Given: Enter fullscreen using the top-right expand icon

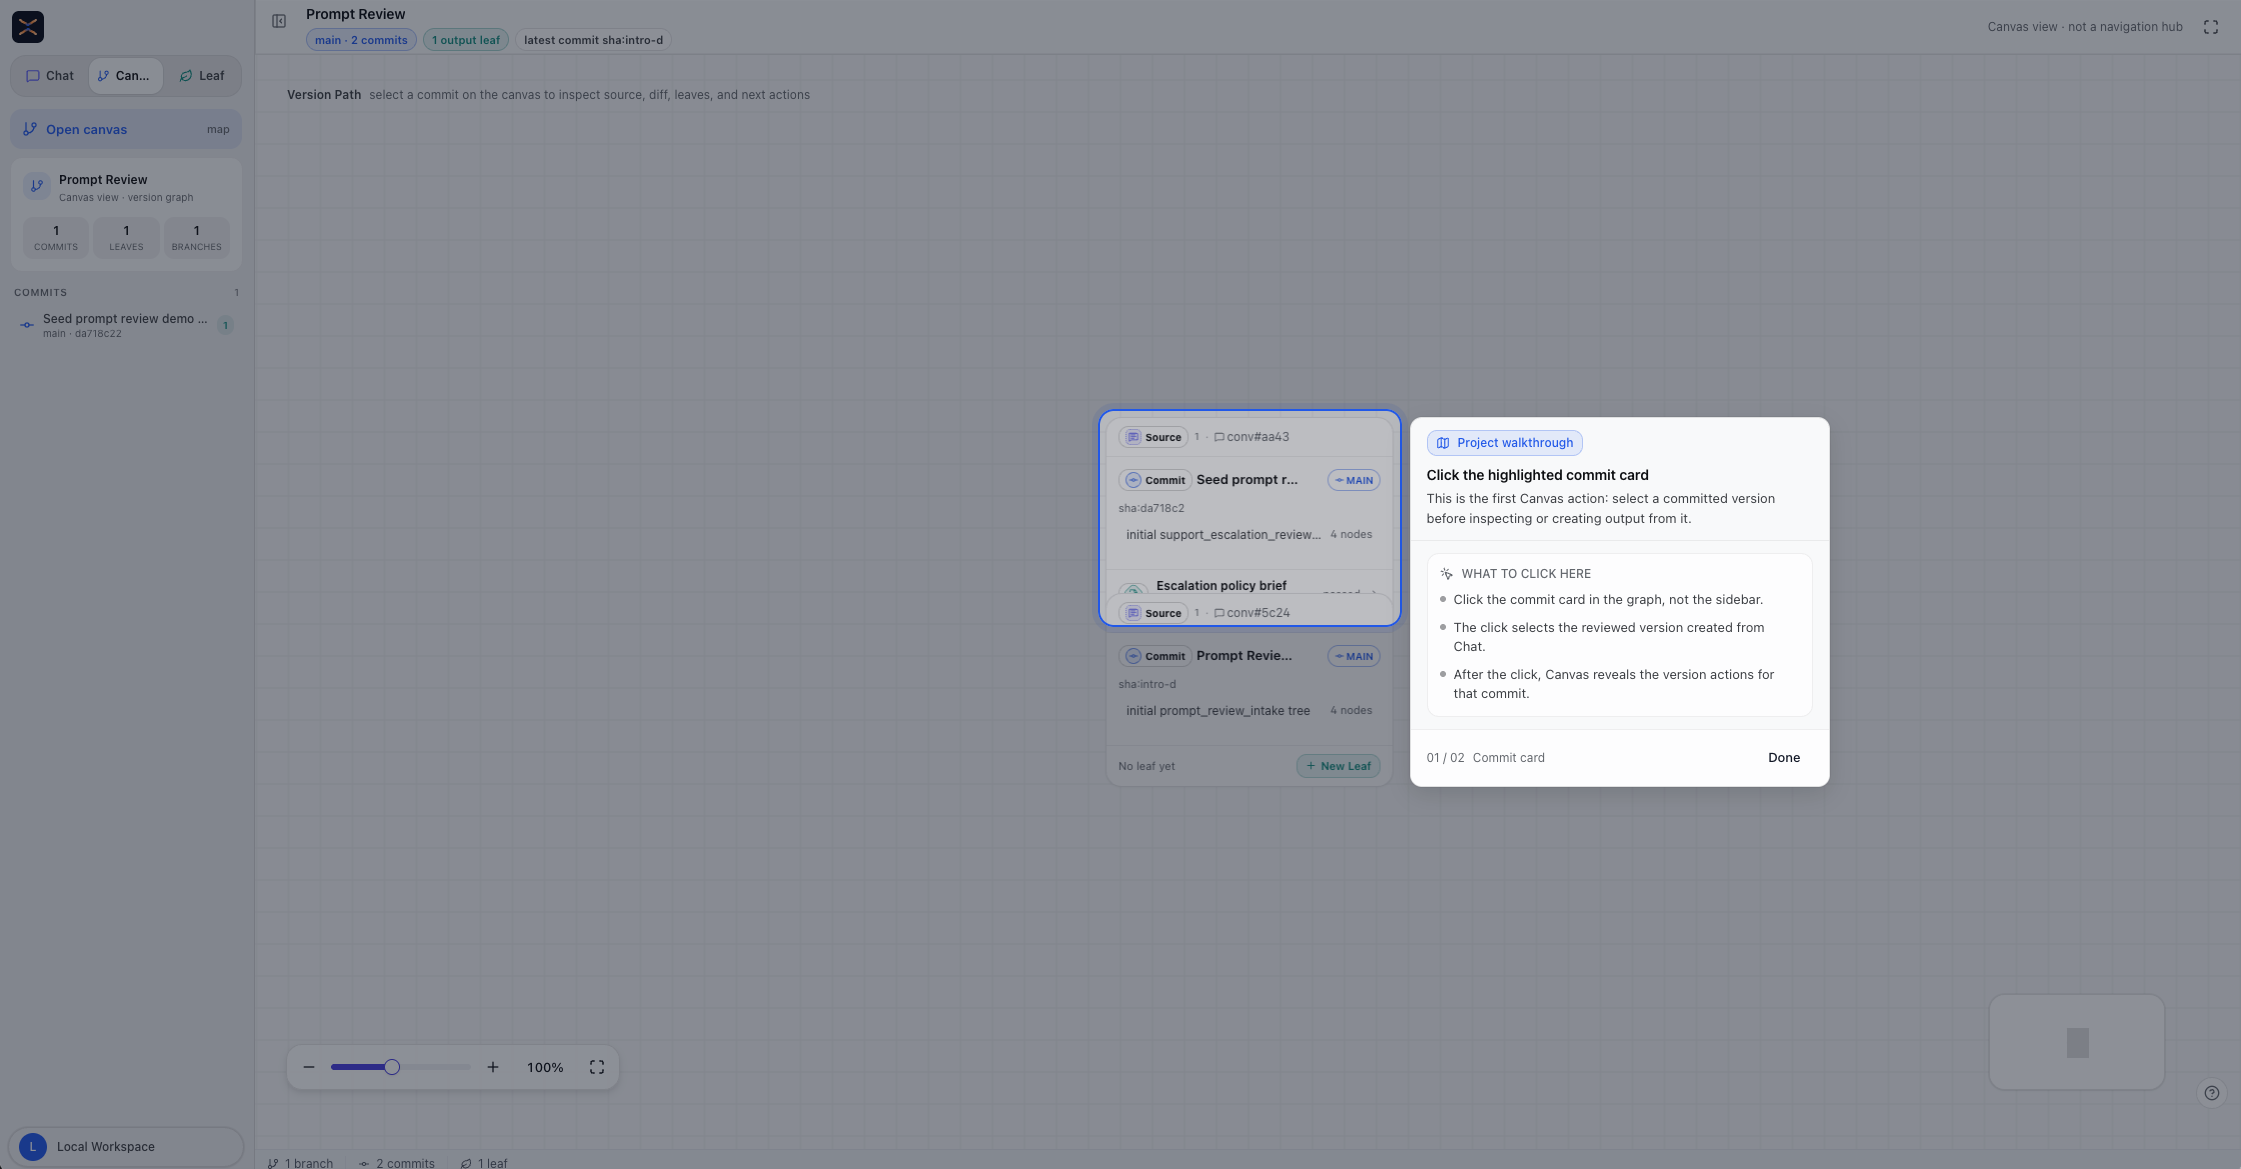Looking at the screenshot, I should [2211, 27].
